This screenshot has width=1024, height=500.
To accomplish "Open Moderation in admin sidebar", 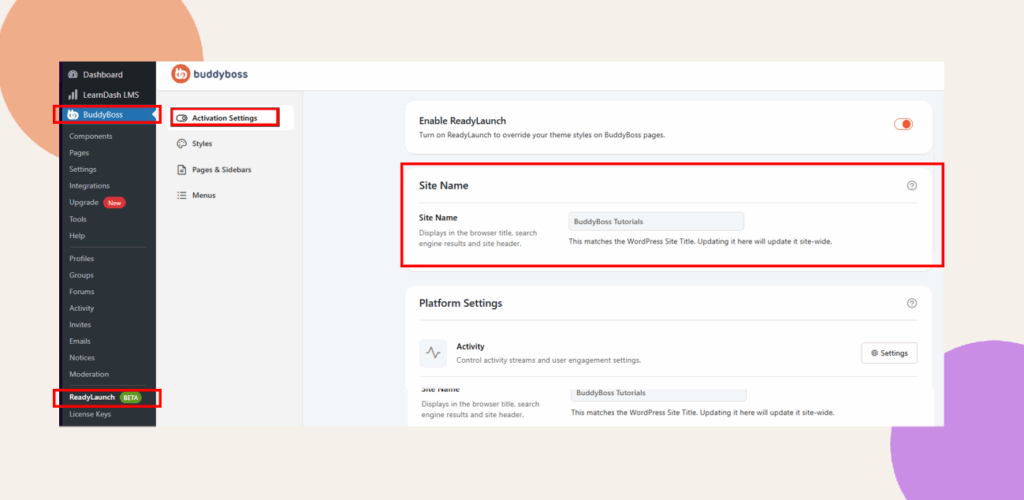I will [89, 374].
